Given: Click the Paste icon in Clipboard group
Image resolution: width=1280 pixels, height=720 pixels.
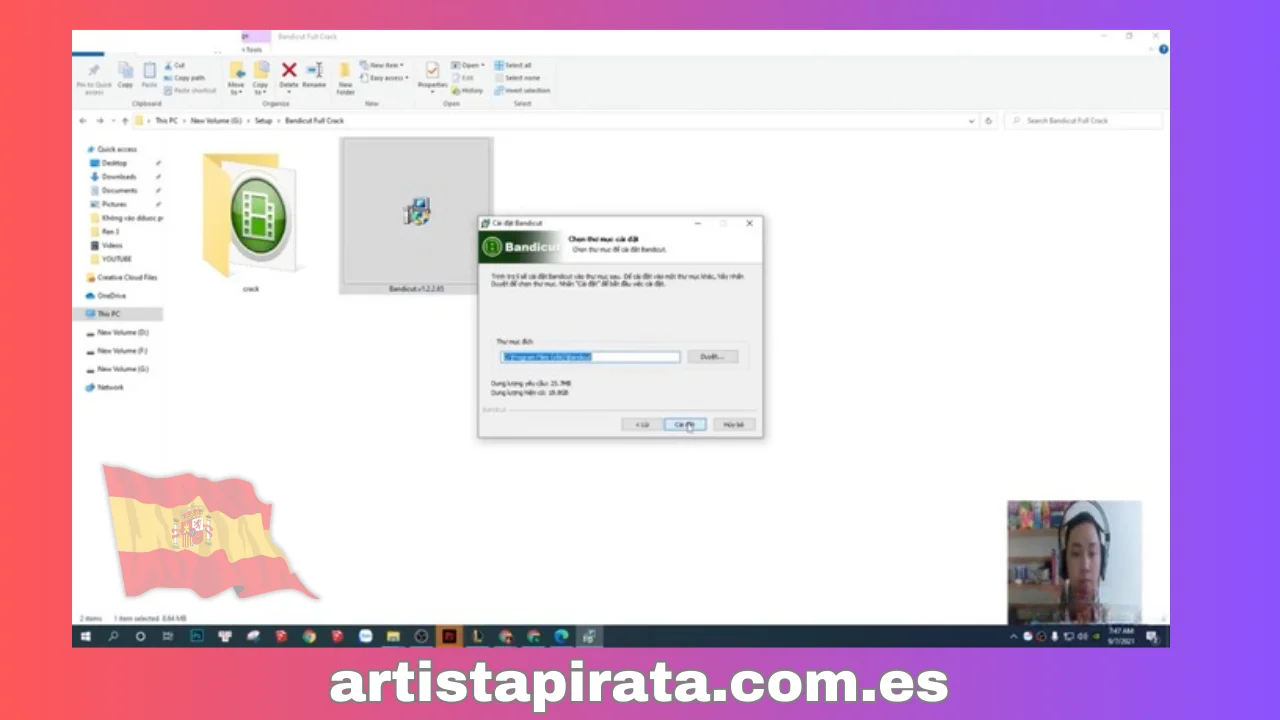Looking at the screenshot, I should (149, 74).
